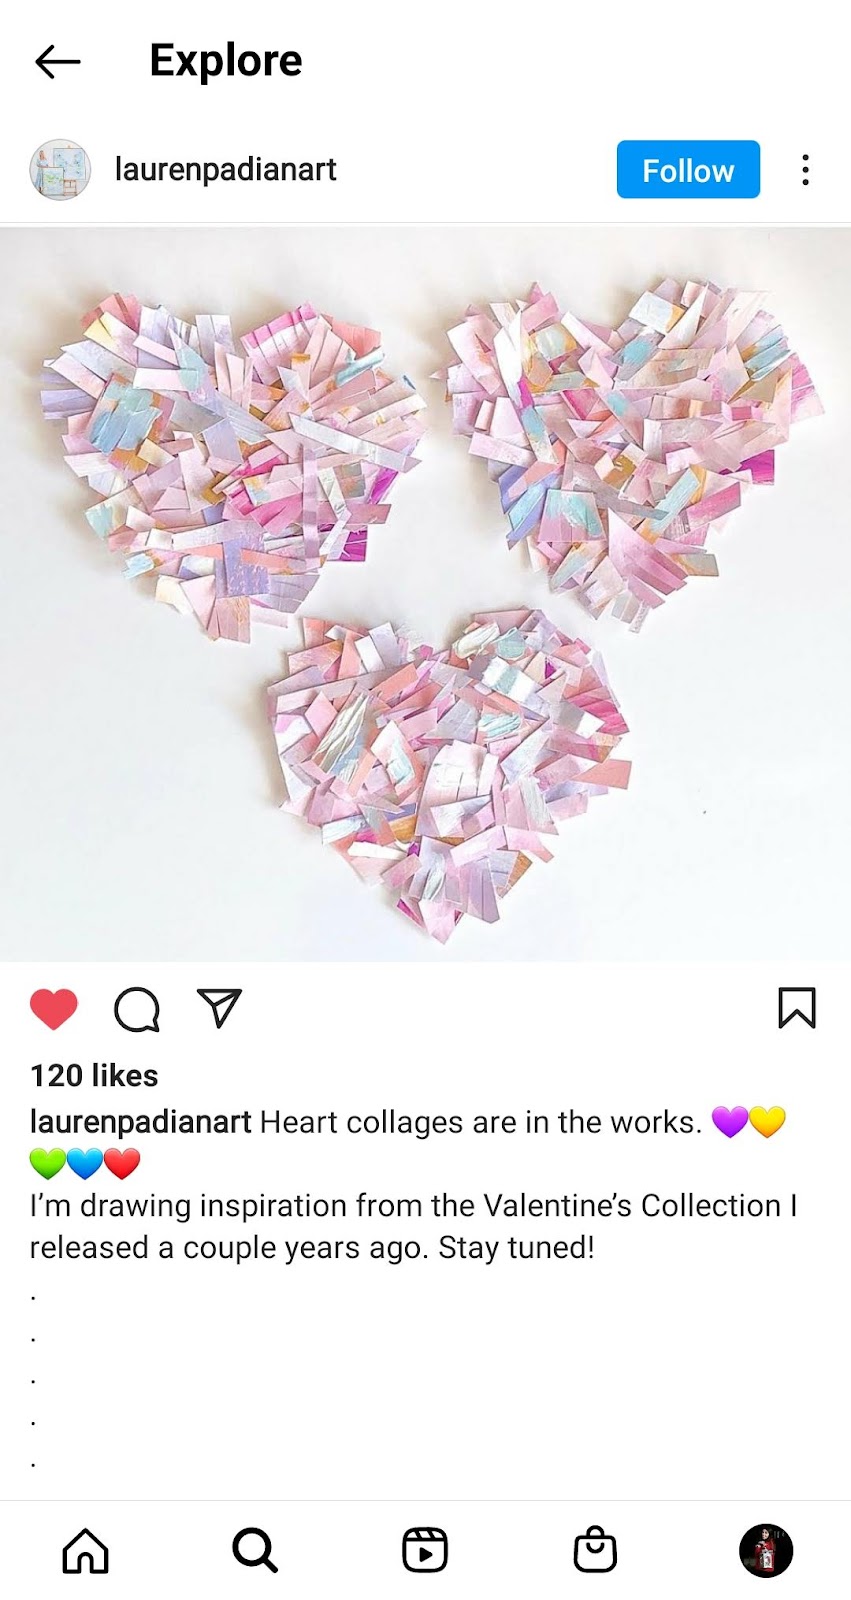This screenshot has width=851, height=1600.
Task: Save post with the bookmark icon
Action: pos(797,1008)
